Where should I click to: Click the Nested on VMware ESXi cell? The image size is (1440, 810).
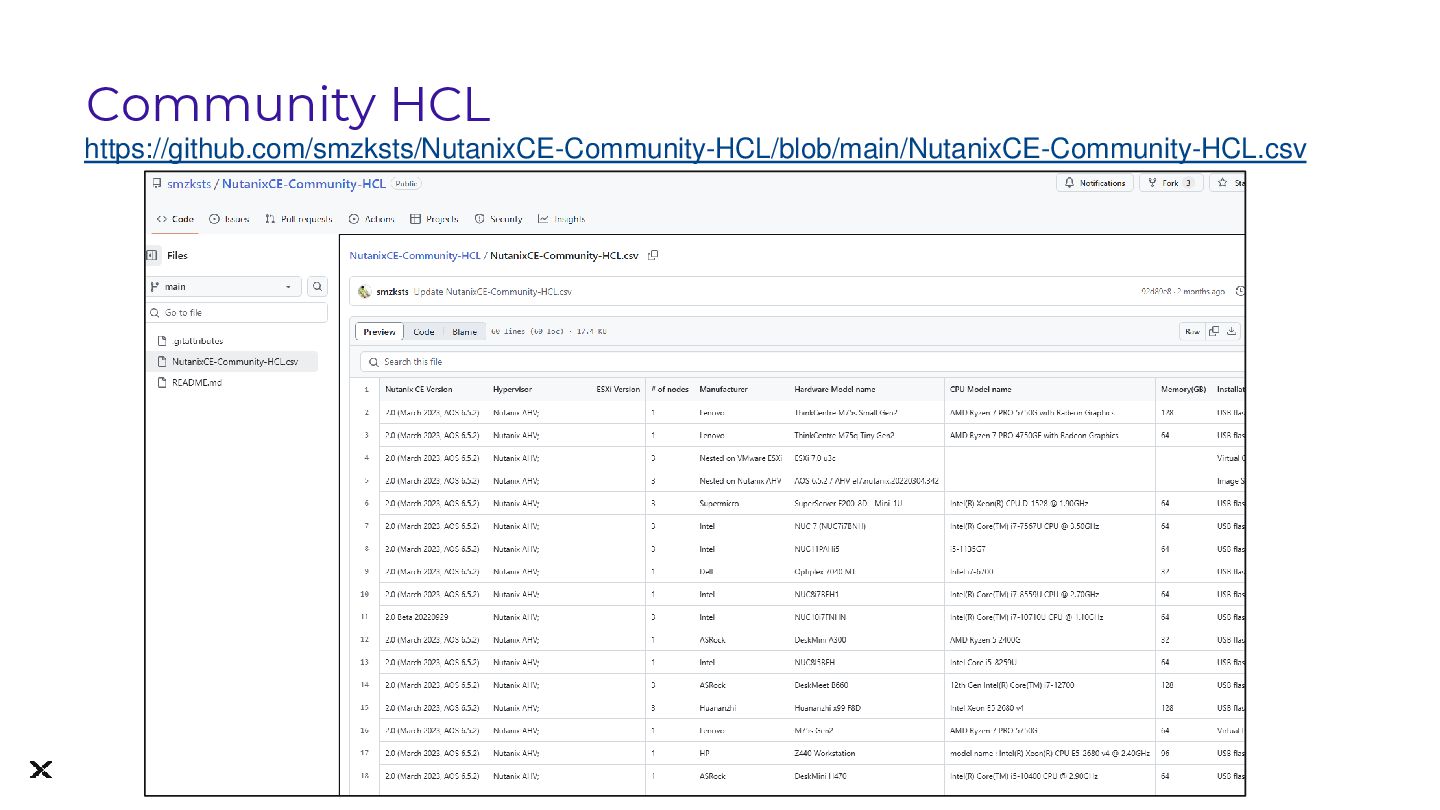741,458
